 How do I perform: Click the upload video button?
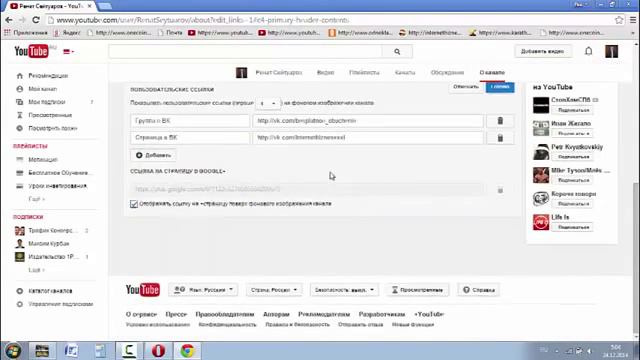[542, 51]
